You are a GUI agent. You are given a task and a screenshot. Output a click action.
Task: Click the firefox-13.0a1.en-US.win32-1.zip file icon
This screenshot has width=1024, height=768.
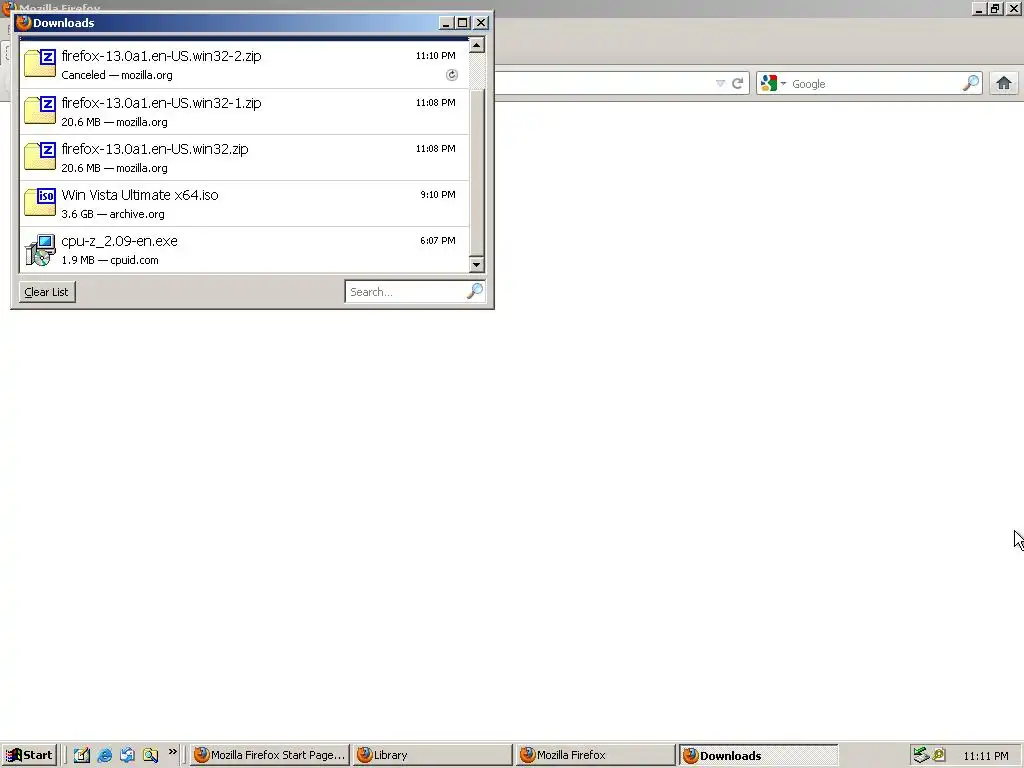[x=40, y=110]
